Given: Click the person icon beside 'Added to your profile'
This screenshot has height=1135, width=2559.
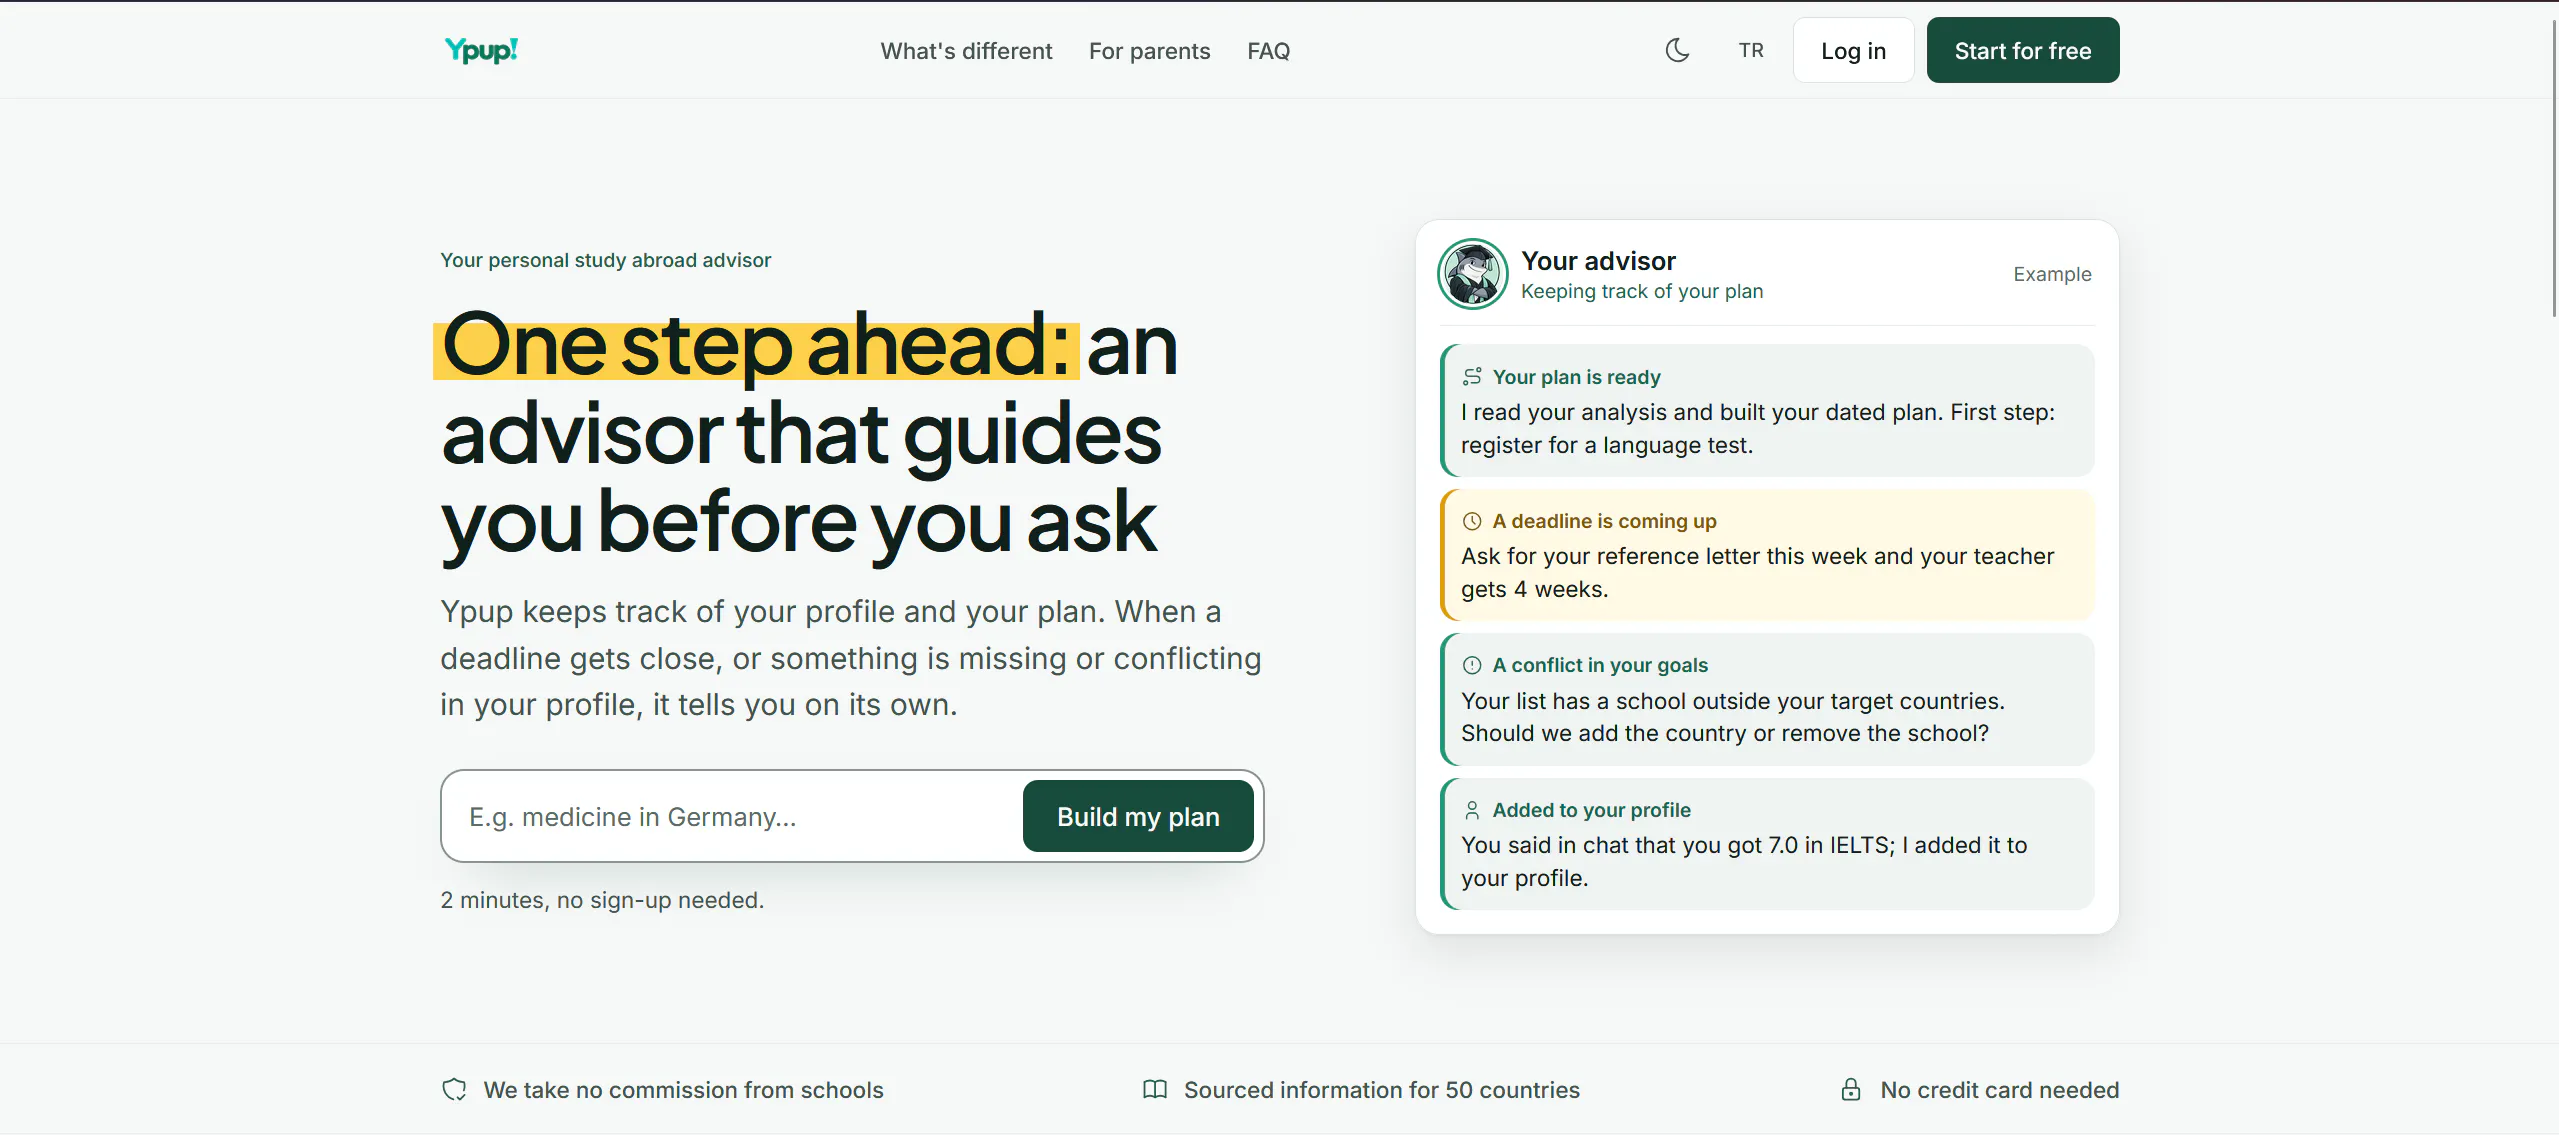Looking at the screenshot, I should point(1472,810).
